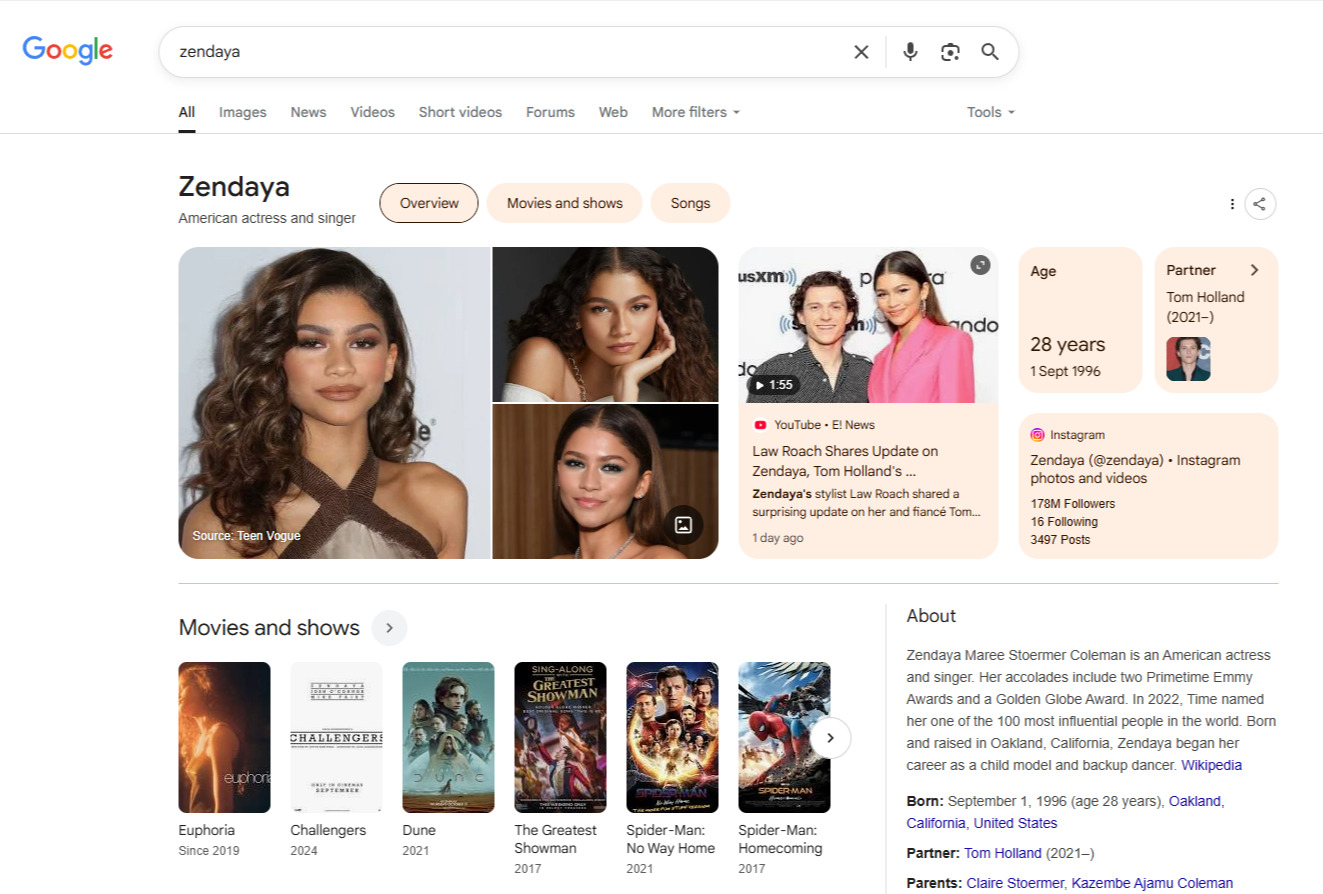1323x894 pixels.
Task: Open the Teen Vogue main Zendaya photo
Action: [335, 403]
